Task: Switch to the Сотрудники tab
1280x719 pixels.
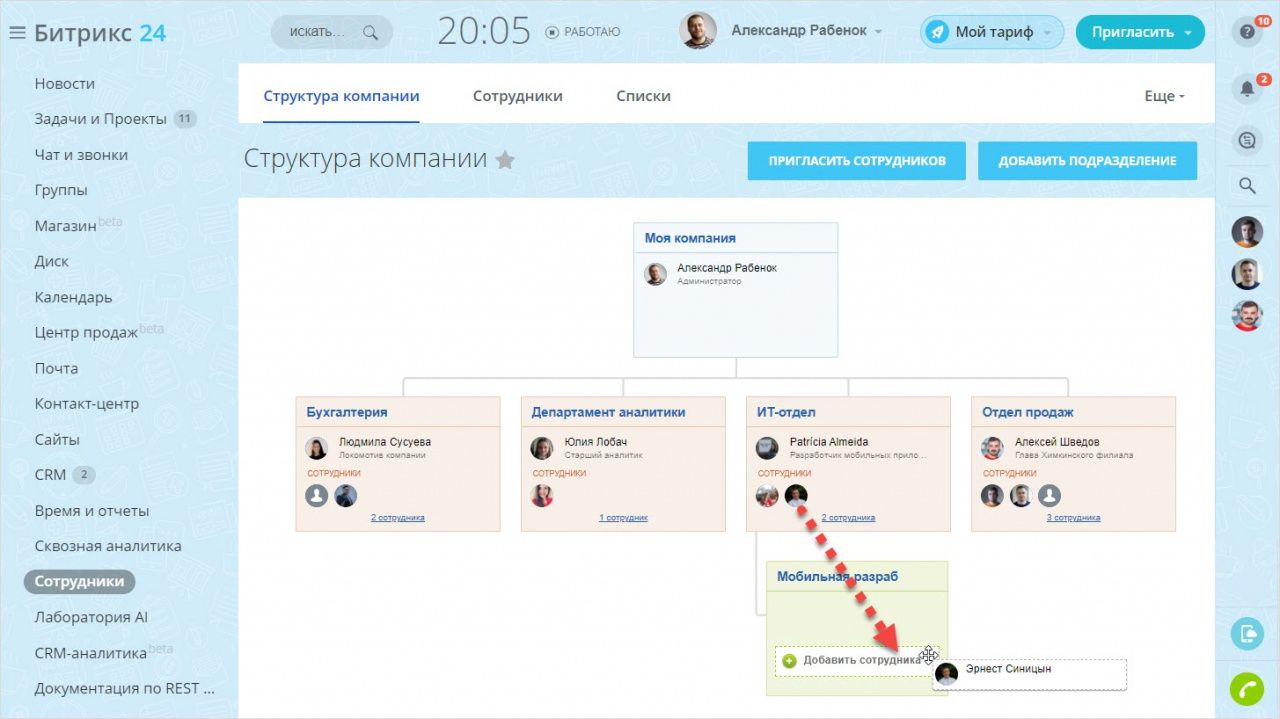Action: click(x=518, y=96)
